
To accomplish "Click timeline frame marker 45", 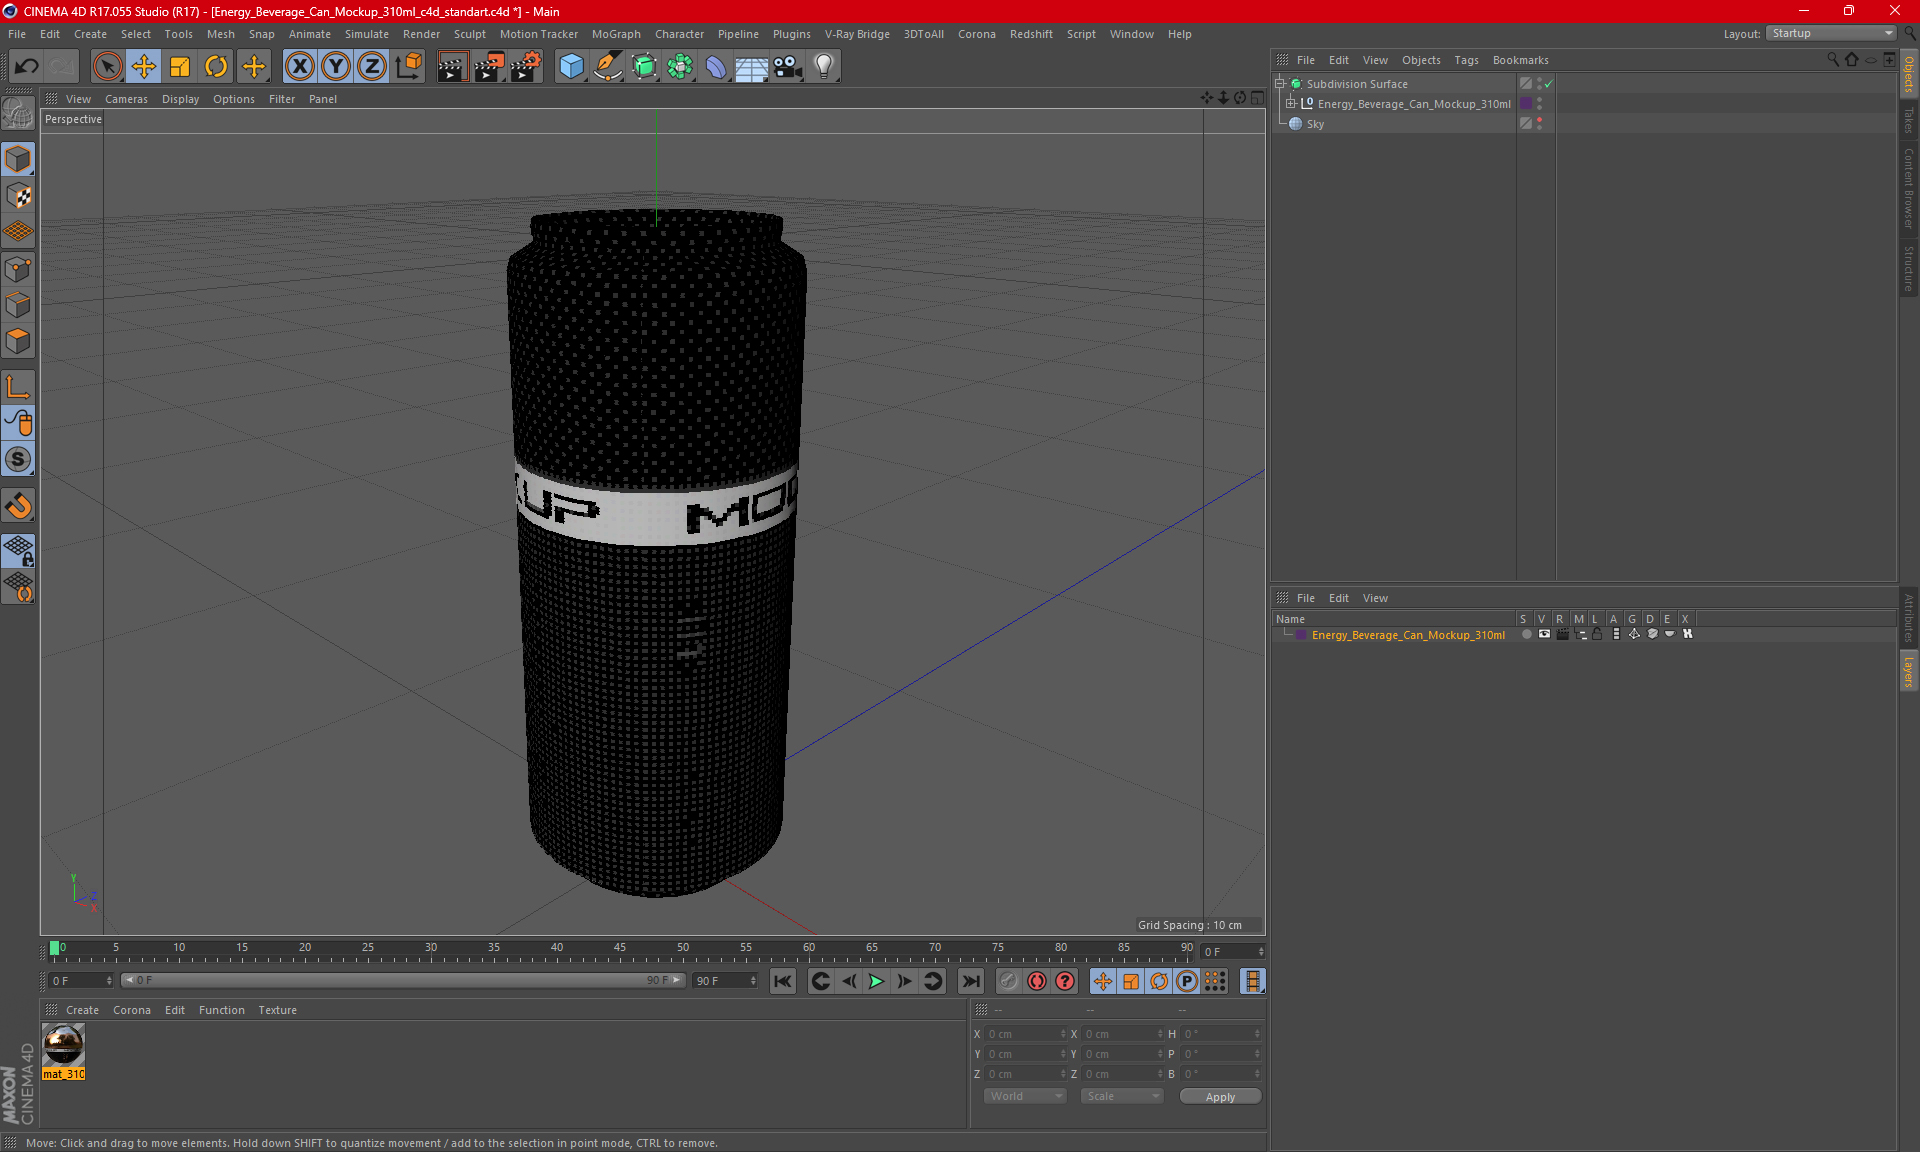I will 620,947.
